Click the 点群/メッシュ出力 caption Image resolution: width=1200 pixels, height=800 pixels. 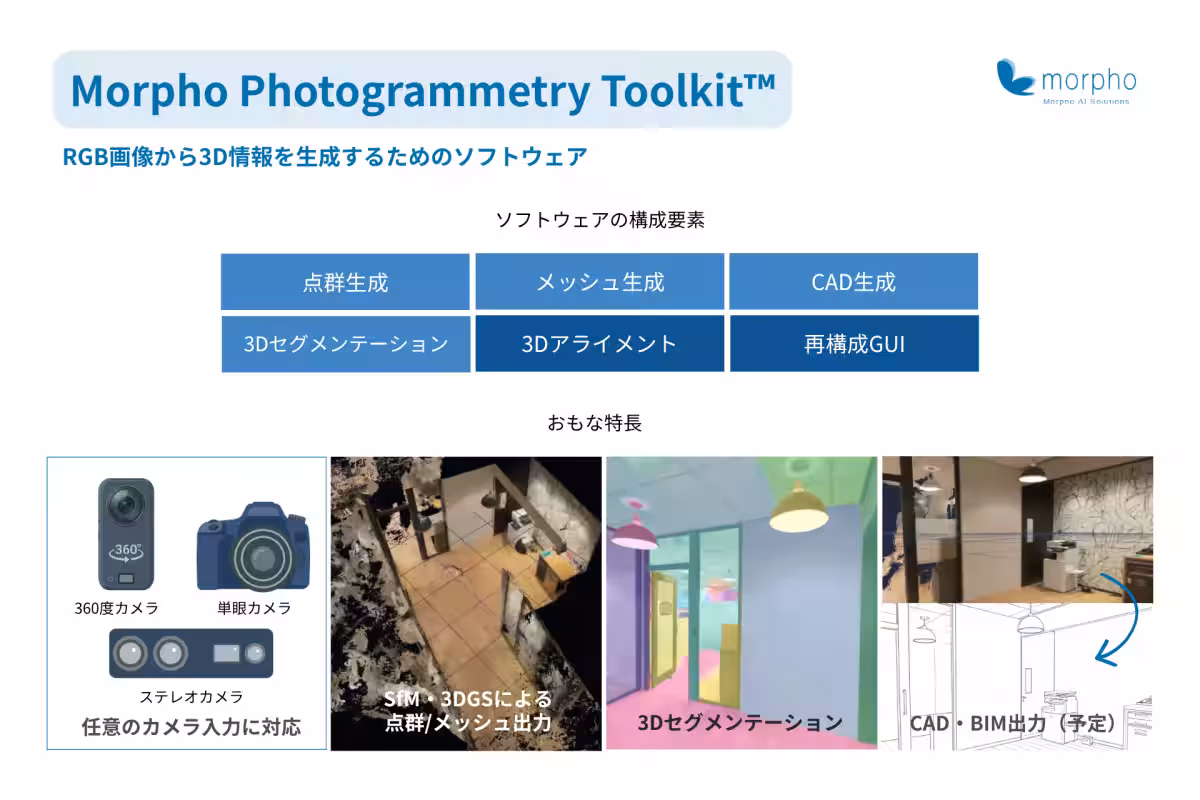(468, 722)
